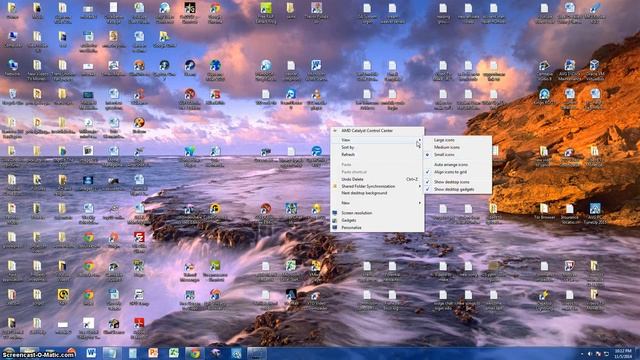Viewport: 640px width, 360px height.
Task: Open AMD Catalyst Control Center entry
Action: (377, 131)
